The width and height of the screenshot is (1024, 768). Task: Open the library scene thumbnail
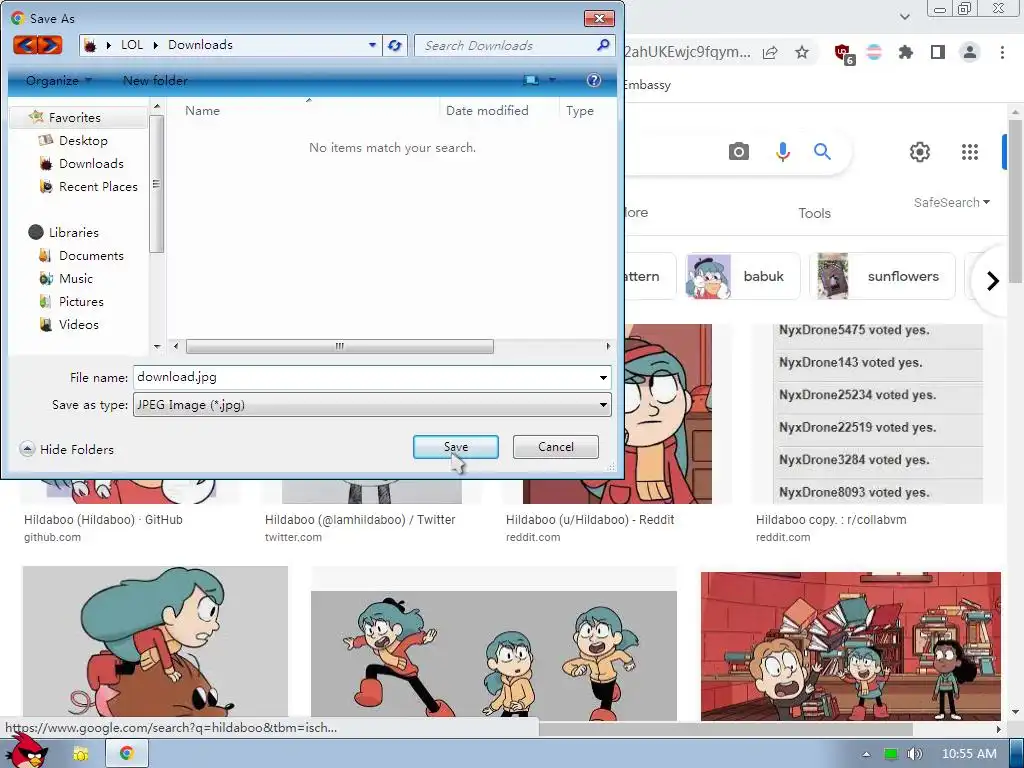(850, 647)
